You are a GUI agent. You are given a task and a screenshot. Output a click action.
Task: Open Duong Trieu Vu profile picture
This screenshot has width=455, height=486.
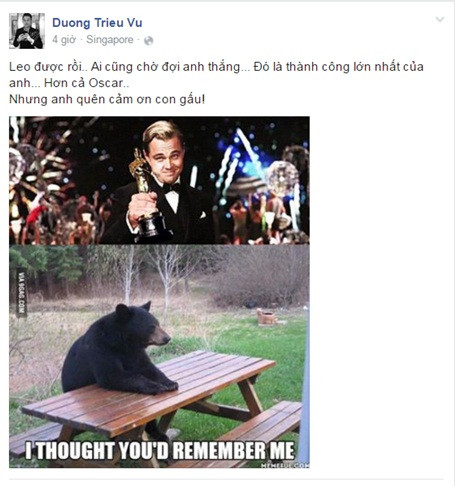27,31
